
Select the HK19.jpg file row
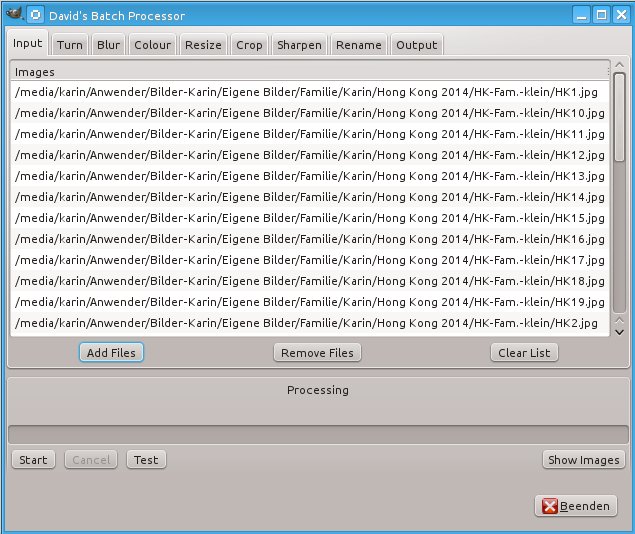pyautogui.click(x=310, y=302)
